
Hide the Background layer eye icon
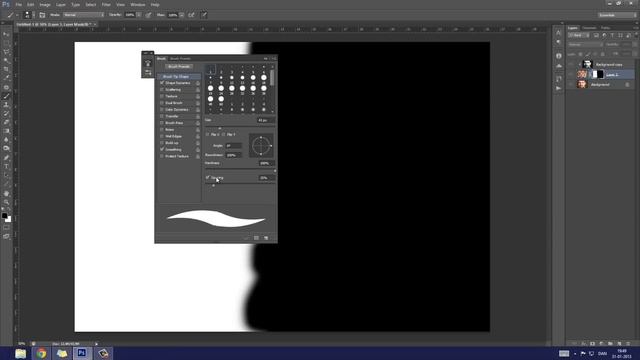click(x=571, y=84)
